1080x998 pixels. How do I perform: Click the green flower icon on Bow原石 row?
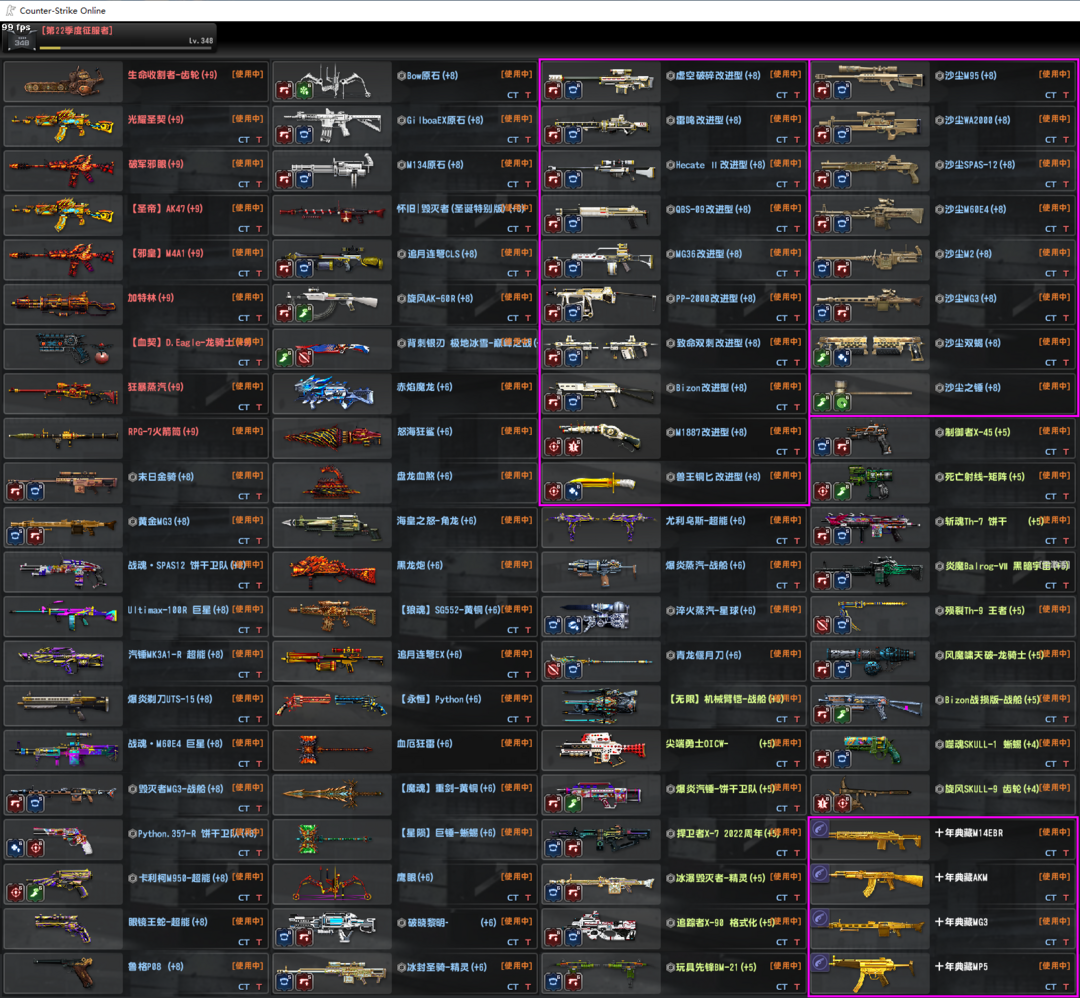point(304,90)
